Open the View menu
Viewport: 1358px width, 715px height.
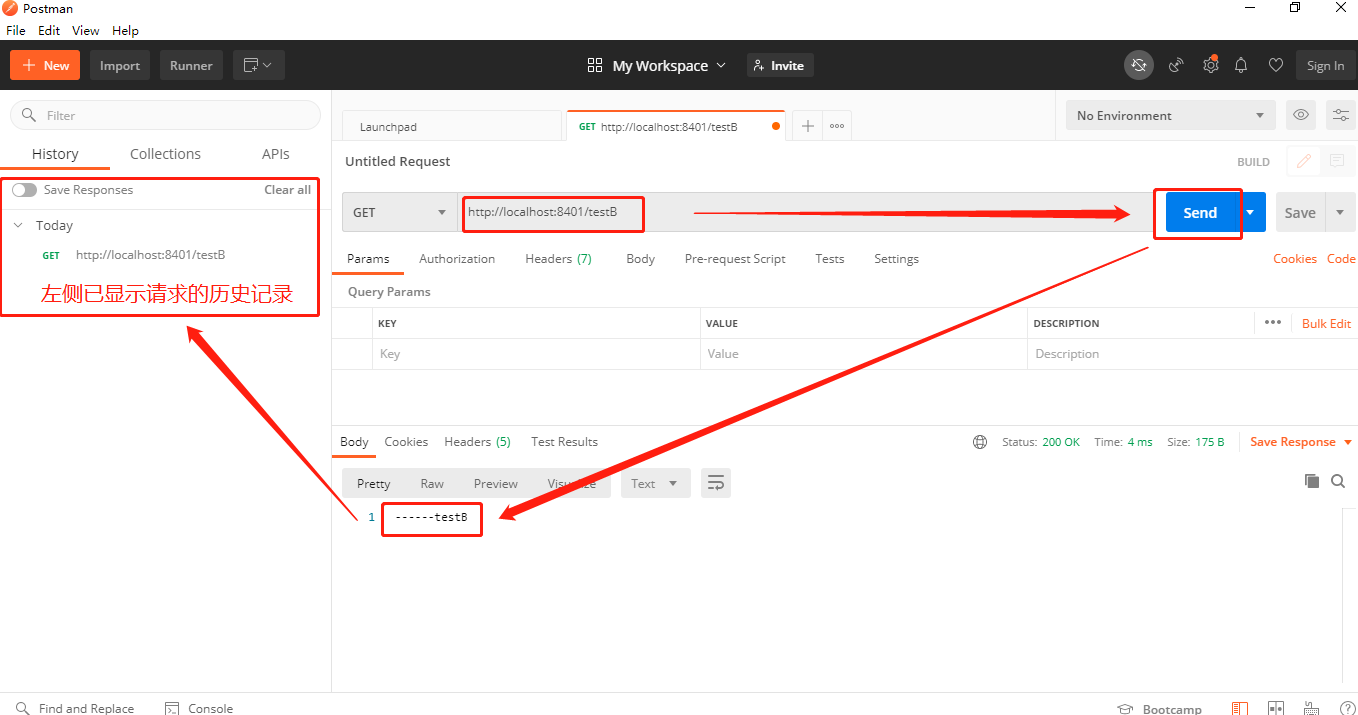pos(86,31)
